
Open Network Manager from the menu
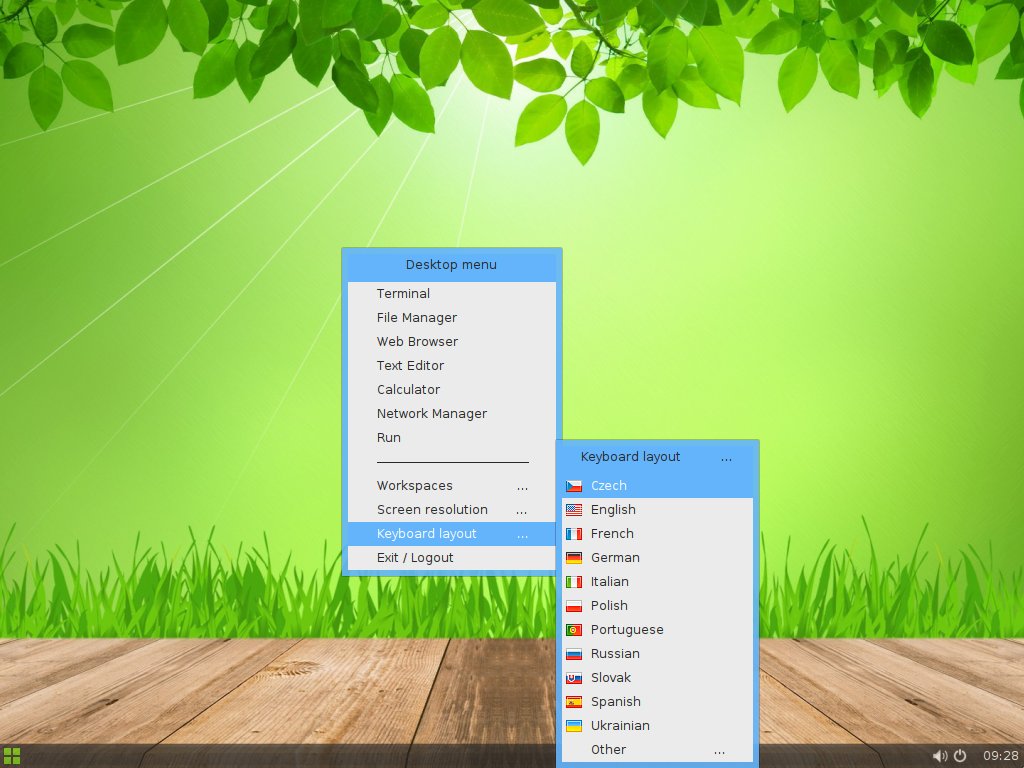(x=431, y=414)
